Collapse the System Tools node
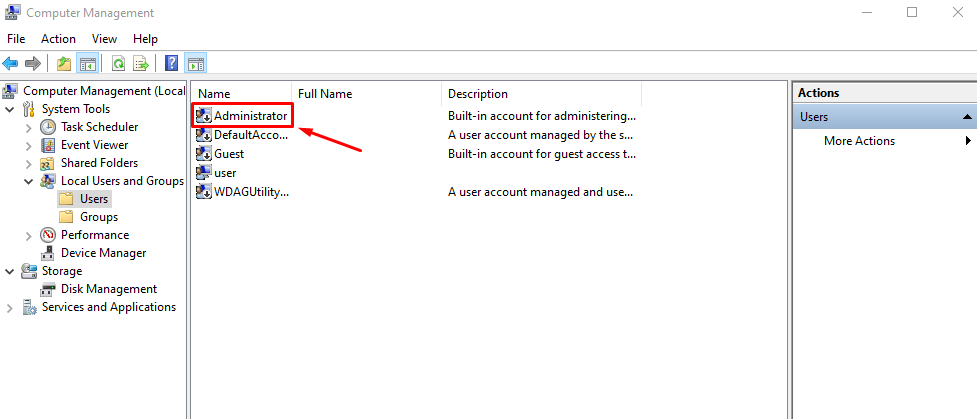 (x=9, y=109)
